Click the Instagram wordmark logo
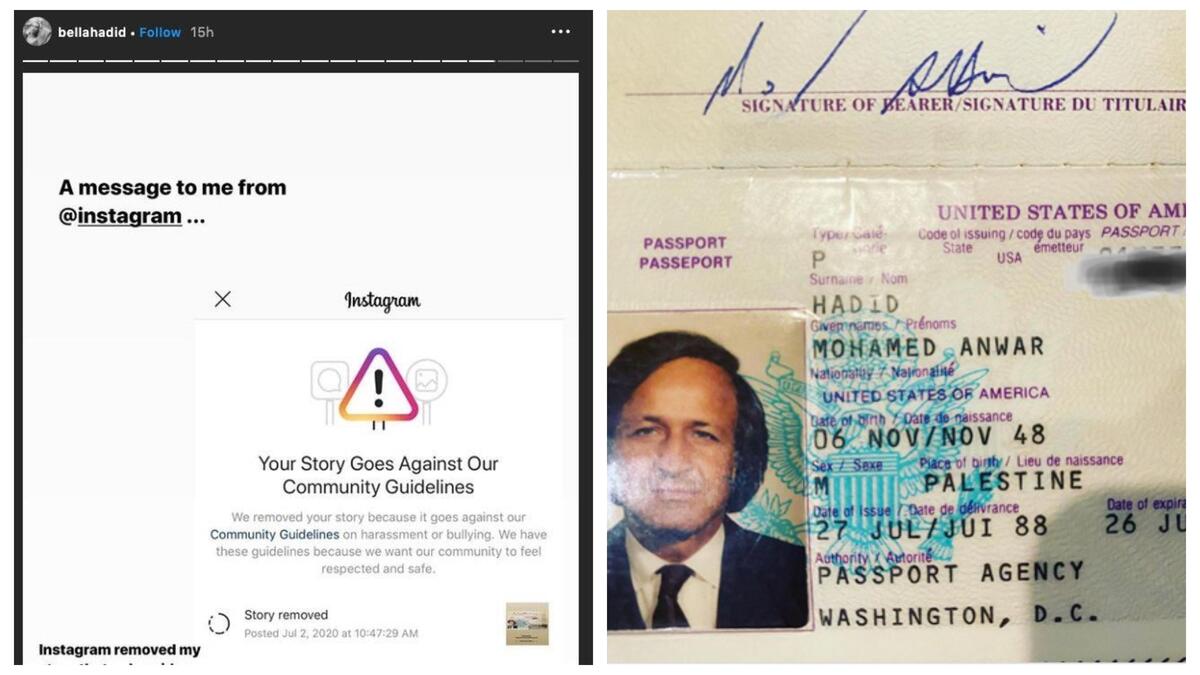 (382, 300)
